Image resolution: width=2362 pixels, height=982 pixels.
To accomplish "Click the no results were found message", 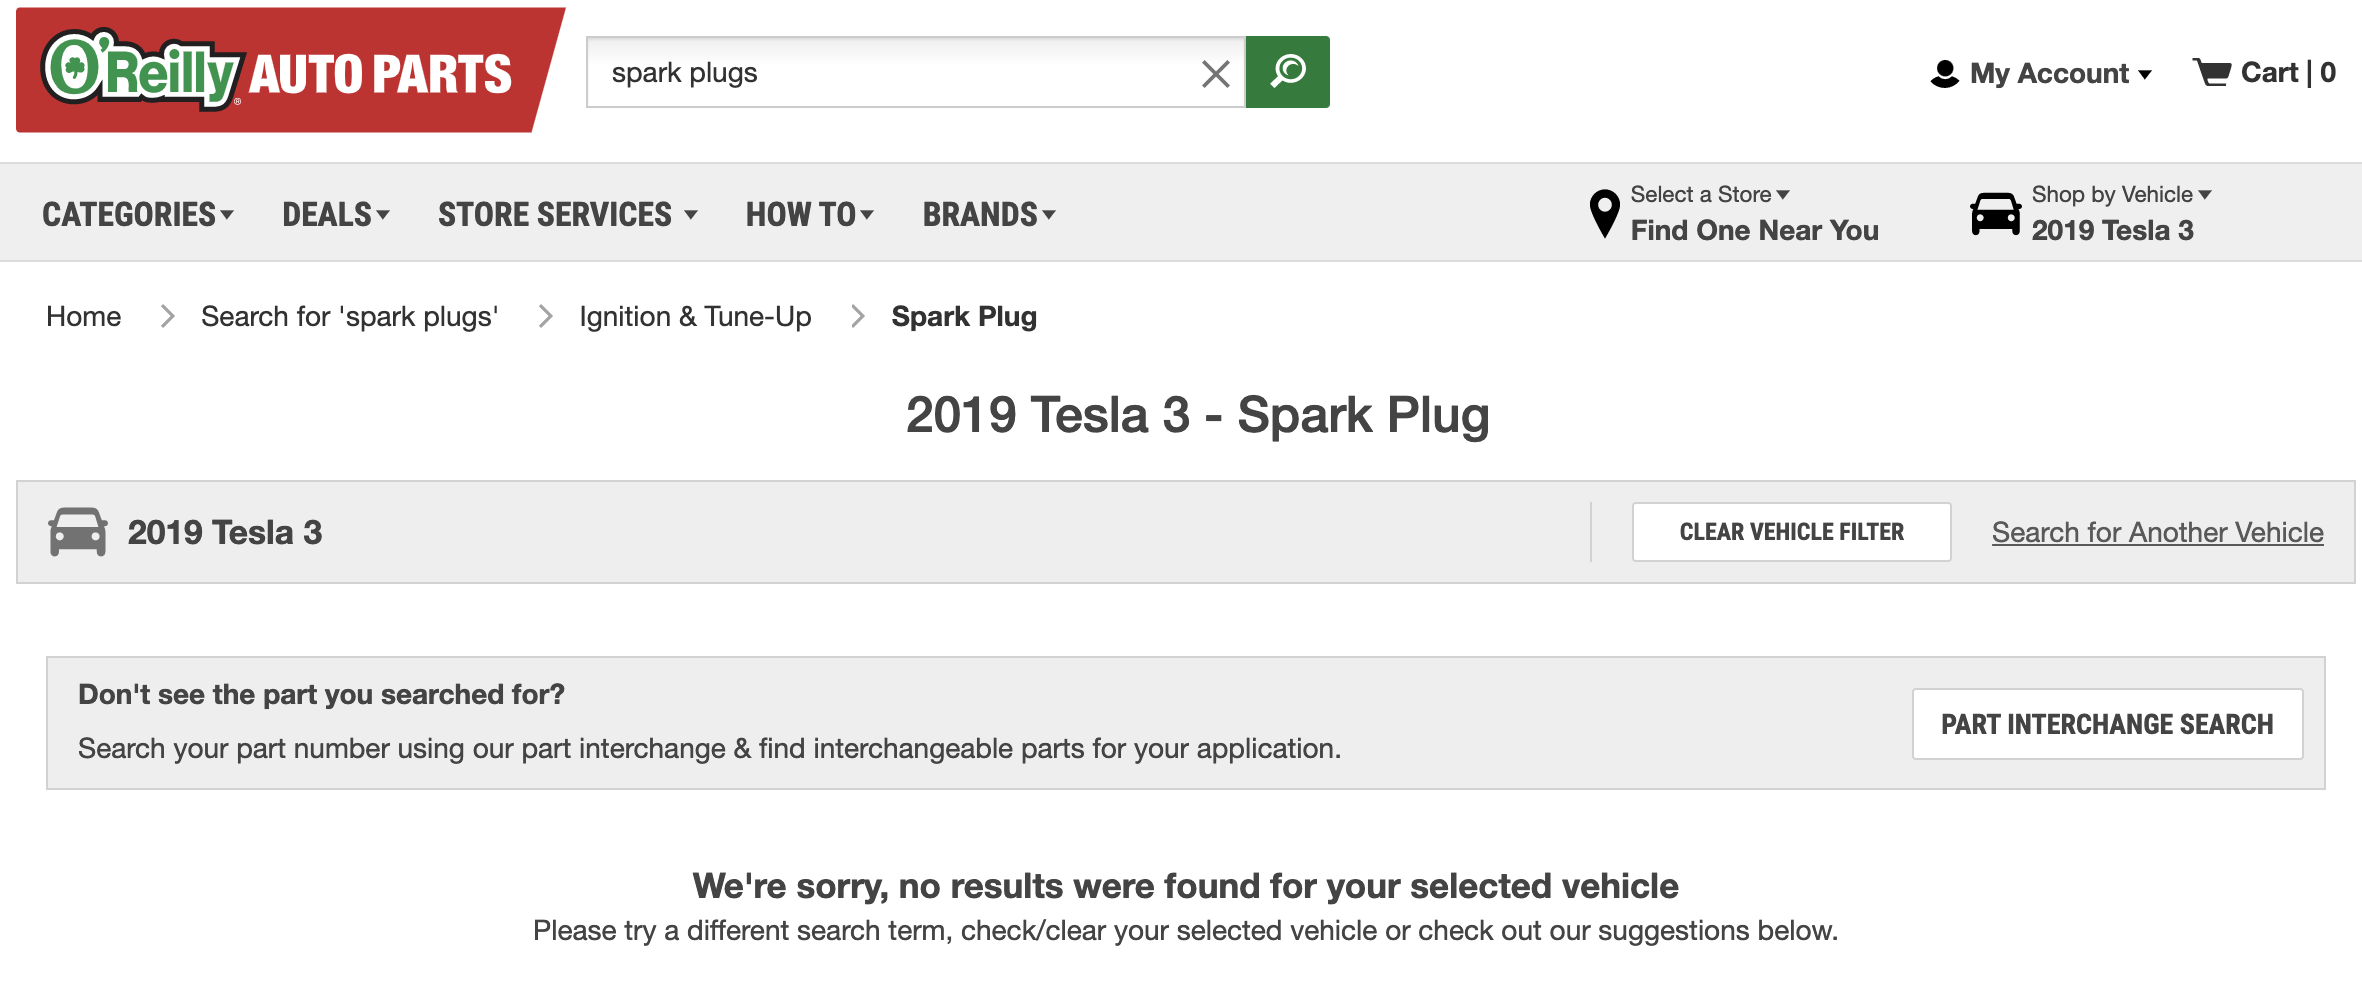I will point(1185,886).
